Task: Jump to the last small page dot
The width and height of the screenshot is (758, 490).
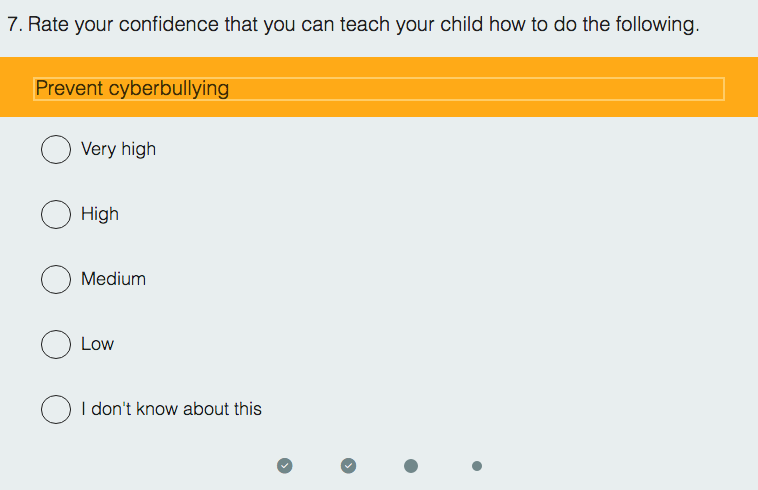Action: (477, 465)
